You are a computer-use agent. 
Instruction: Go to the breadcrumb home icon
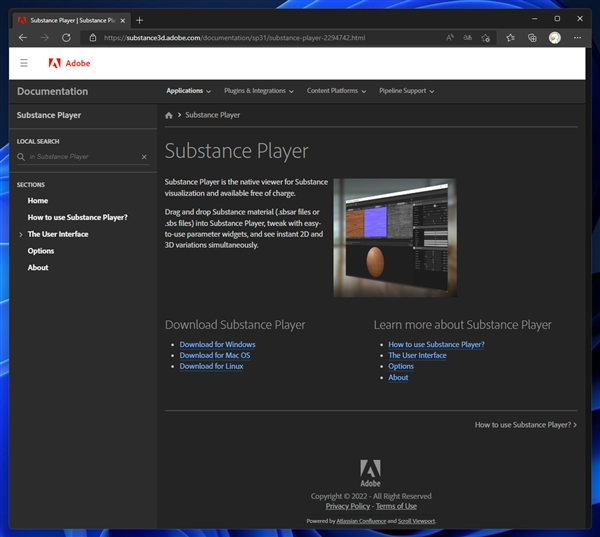coord(169,115)
